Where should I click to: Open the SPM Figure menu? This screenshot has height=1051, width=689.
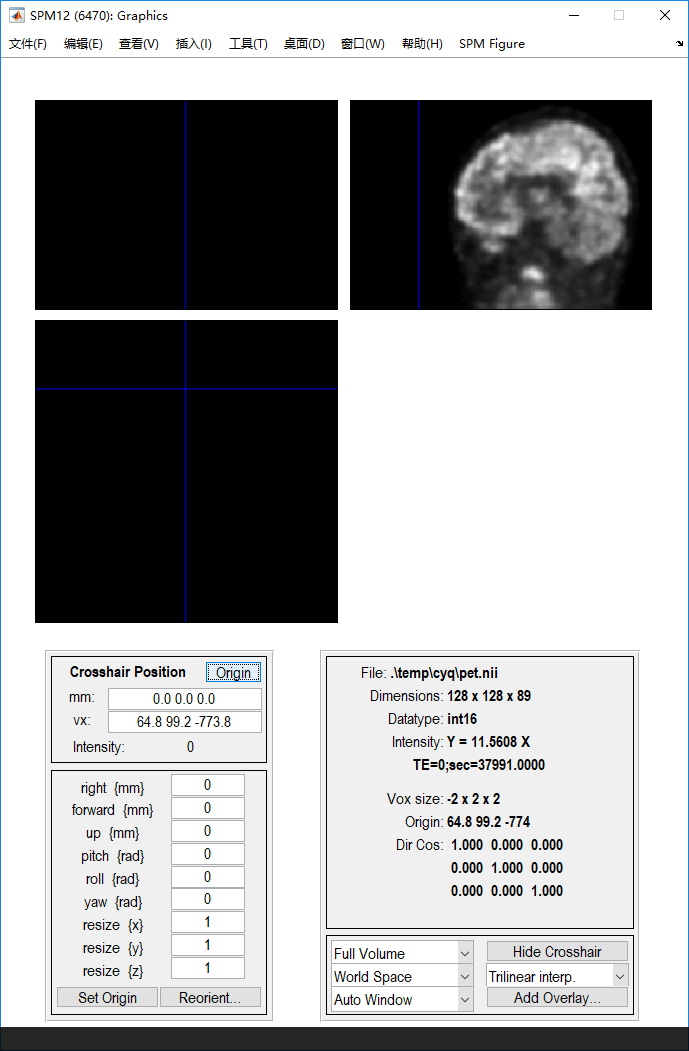492,44
